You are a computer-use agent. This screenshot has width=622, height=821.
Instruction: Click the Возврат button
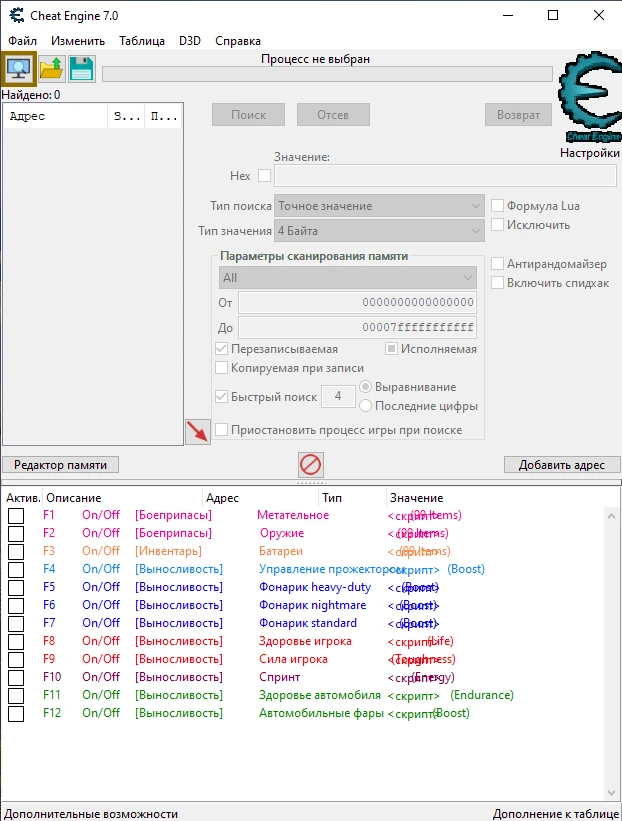(x=518, y=115)
